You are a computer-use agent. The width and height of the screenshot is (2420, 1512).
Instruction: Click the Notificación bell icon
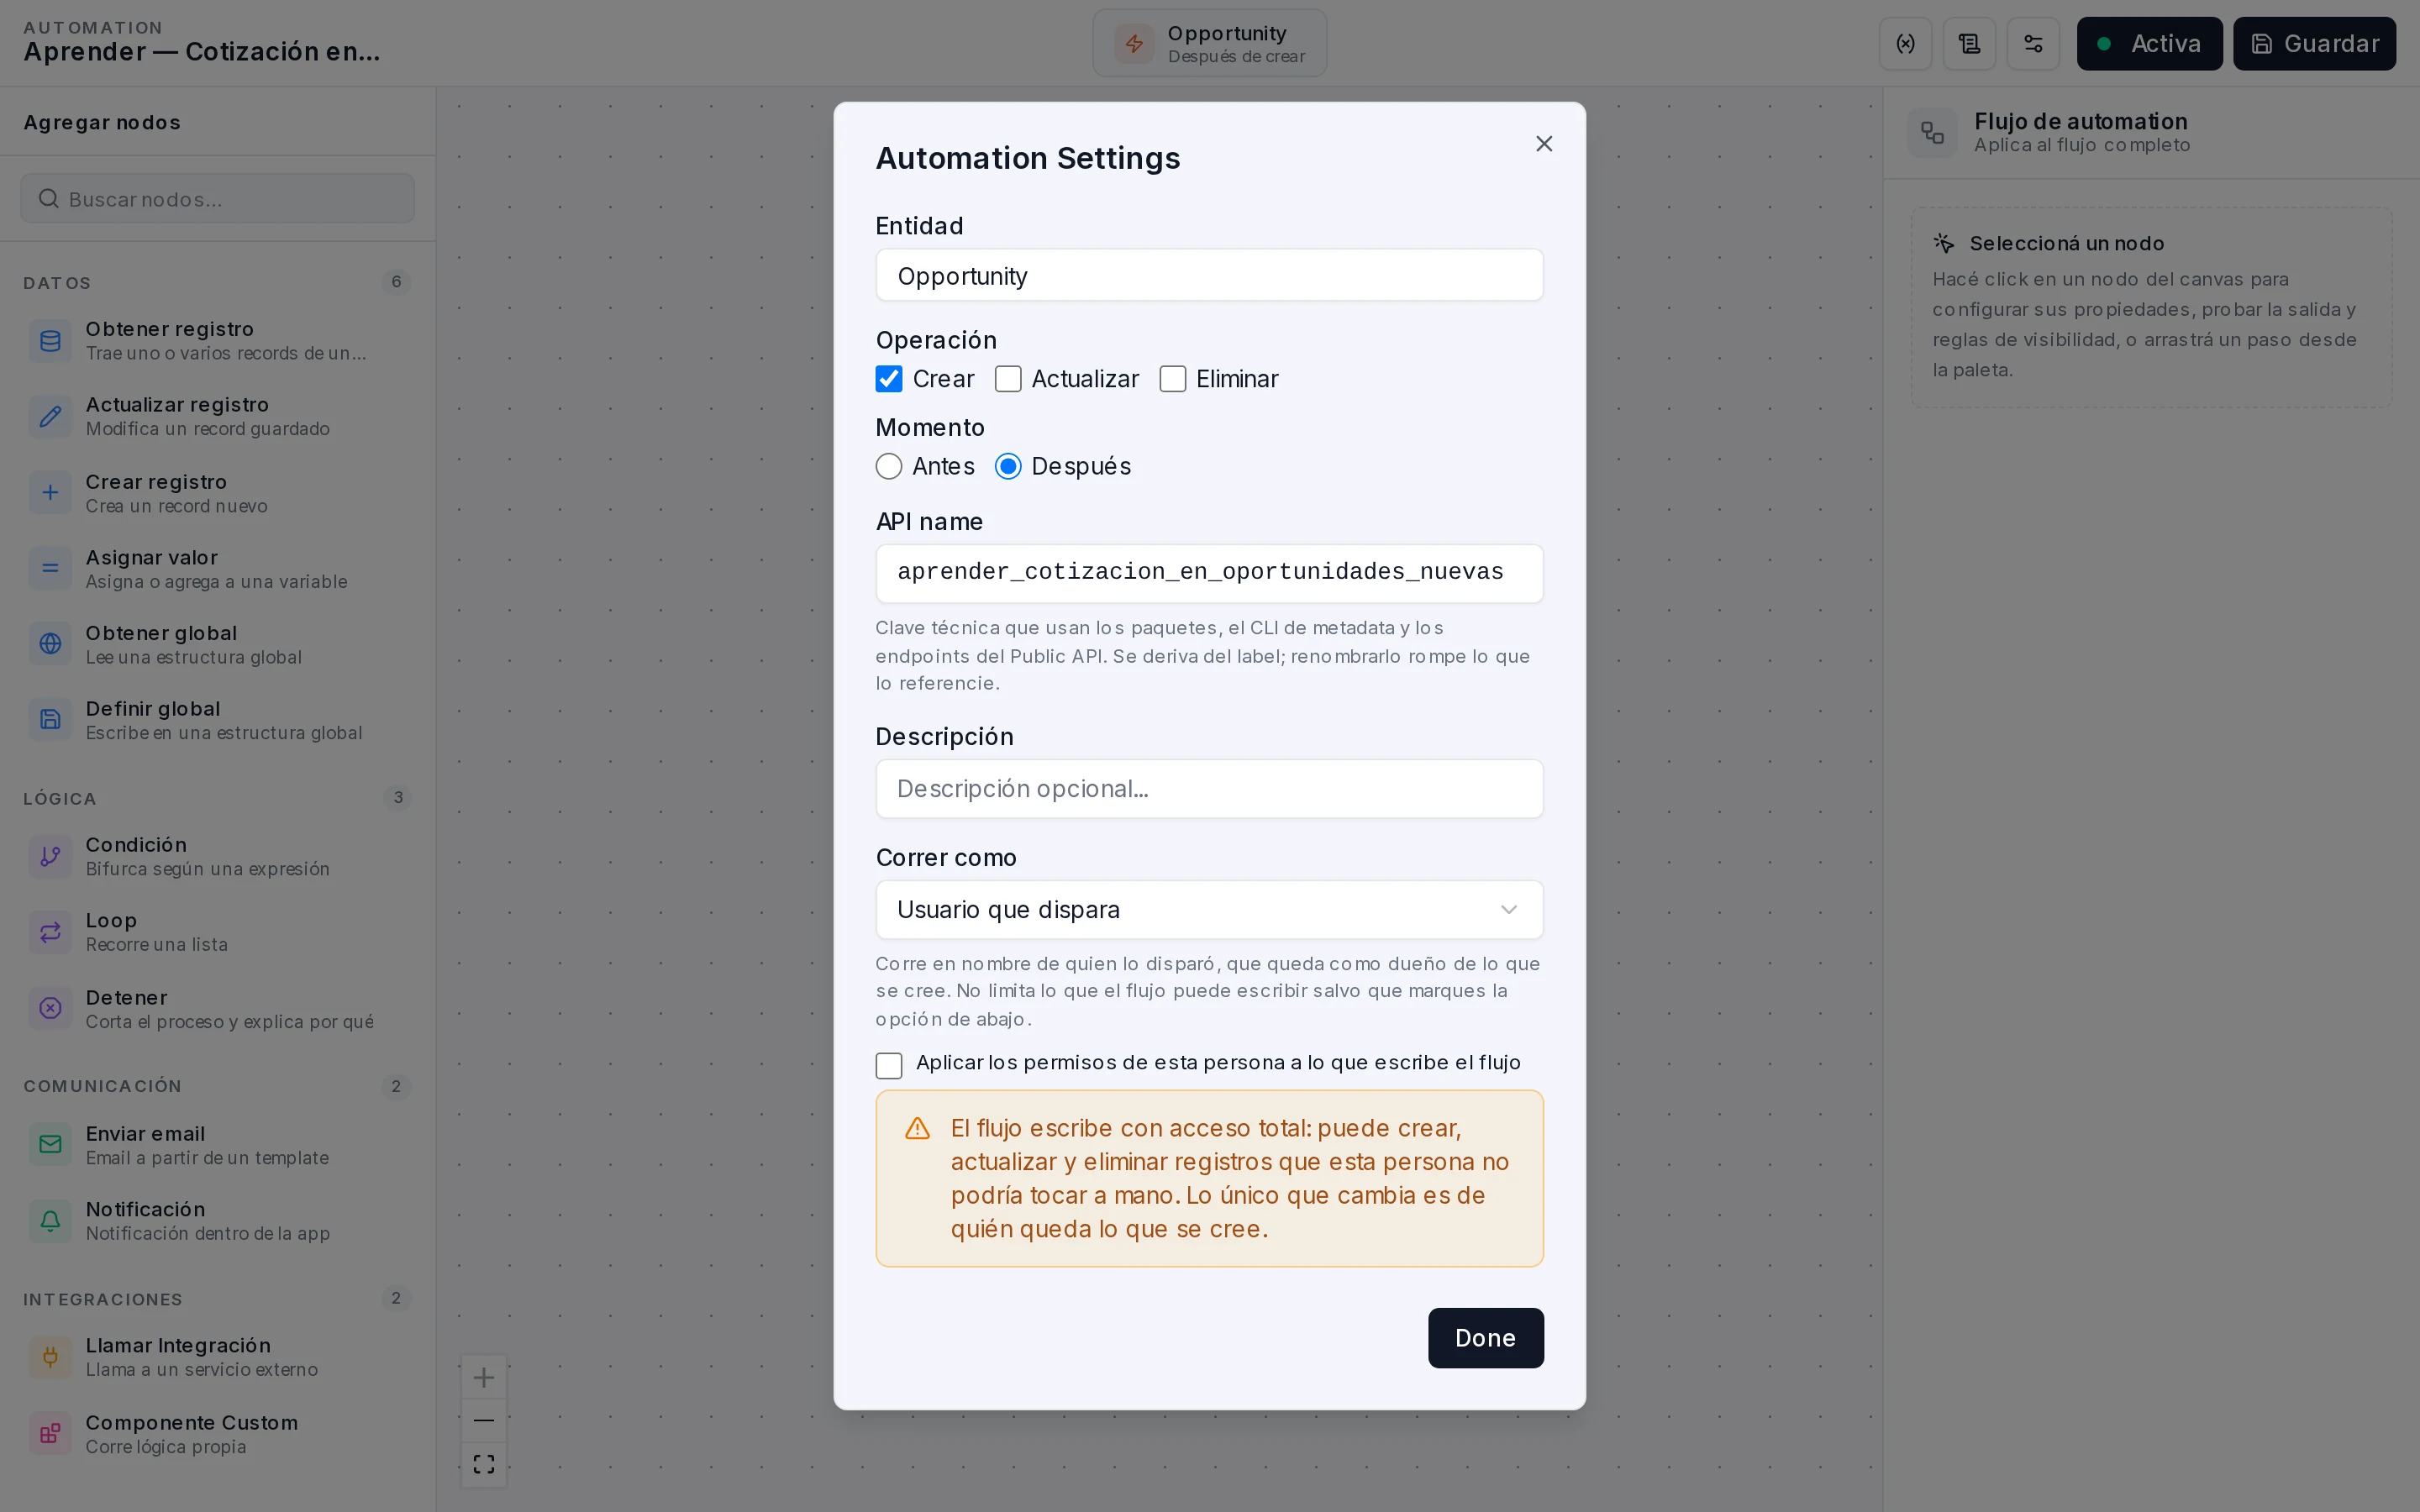tap(50, 1221)
